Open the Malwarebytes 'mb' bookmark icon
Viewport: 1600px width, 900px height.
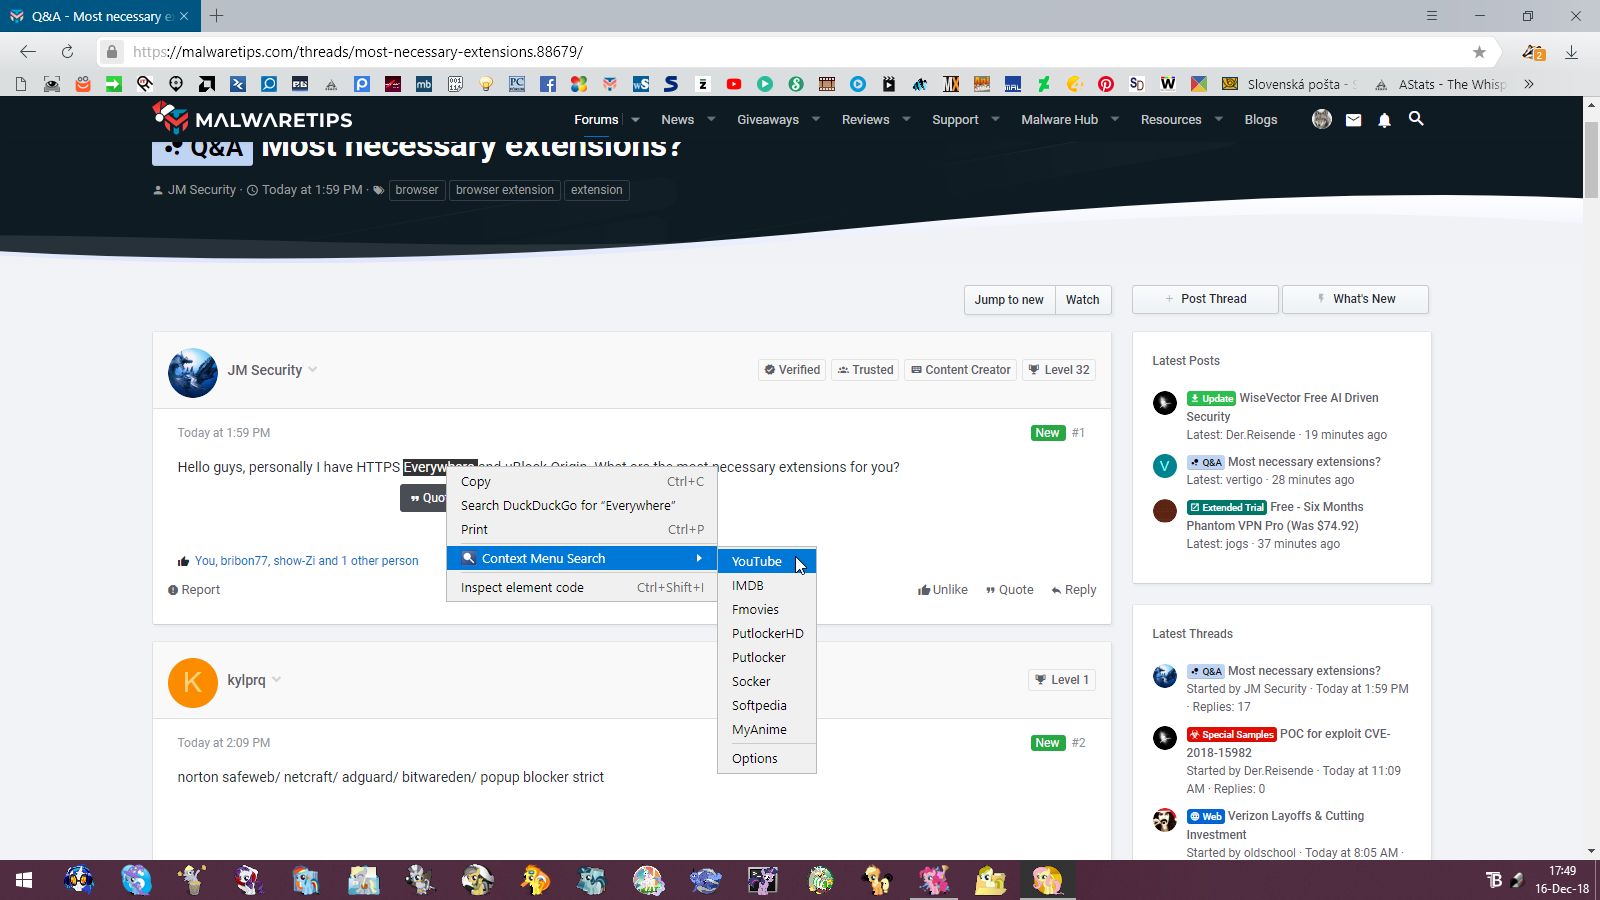424,84
